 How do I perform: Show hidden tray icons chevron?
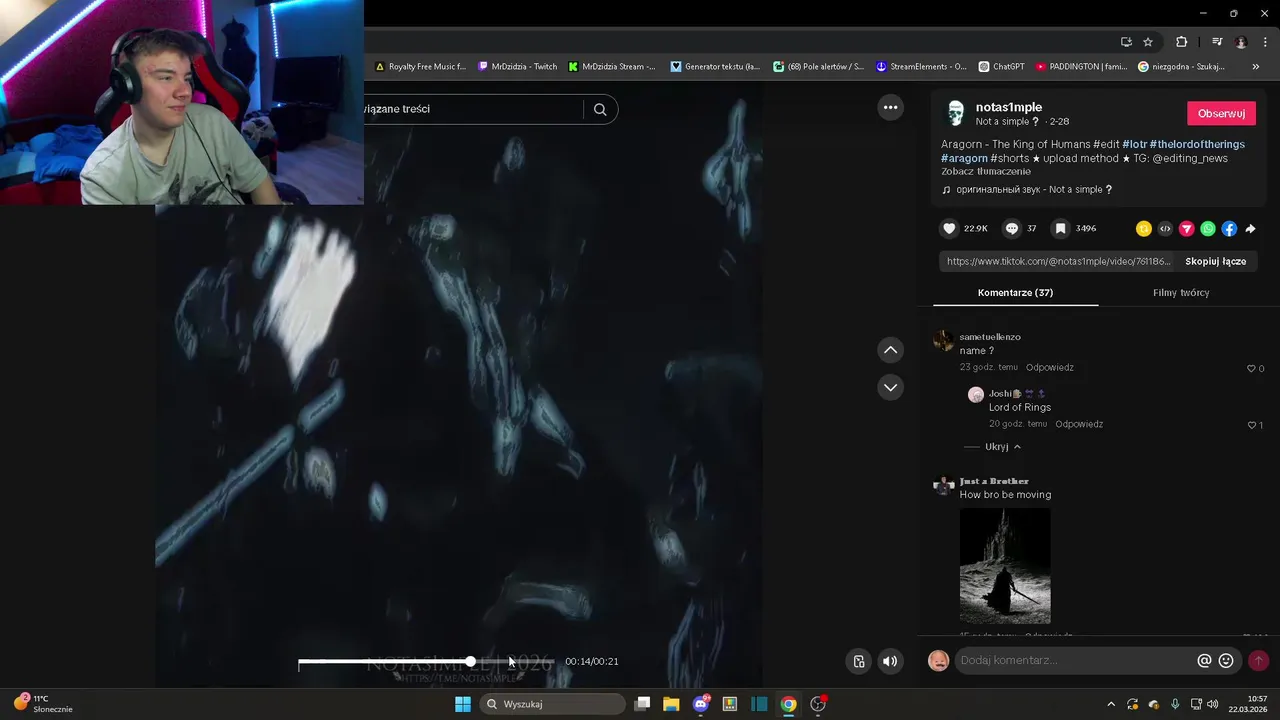click(1110, 704)
